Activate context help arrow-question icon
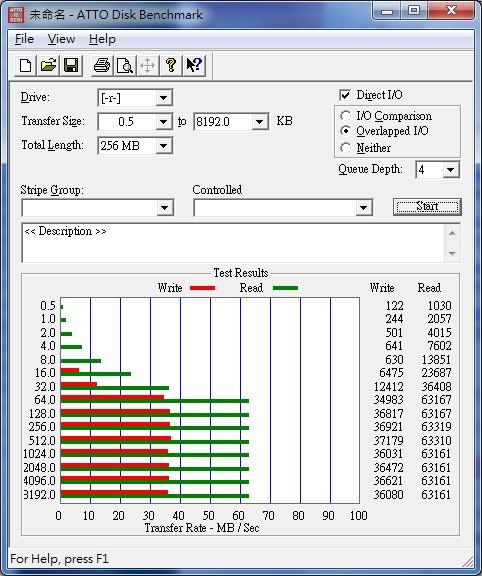 (194, 66)
